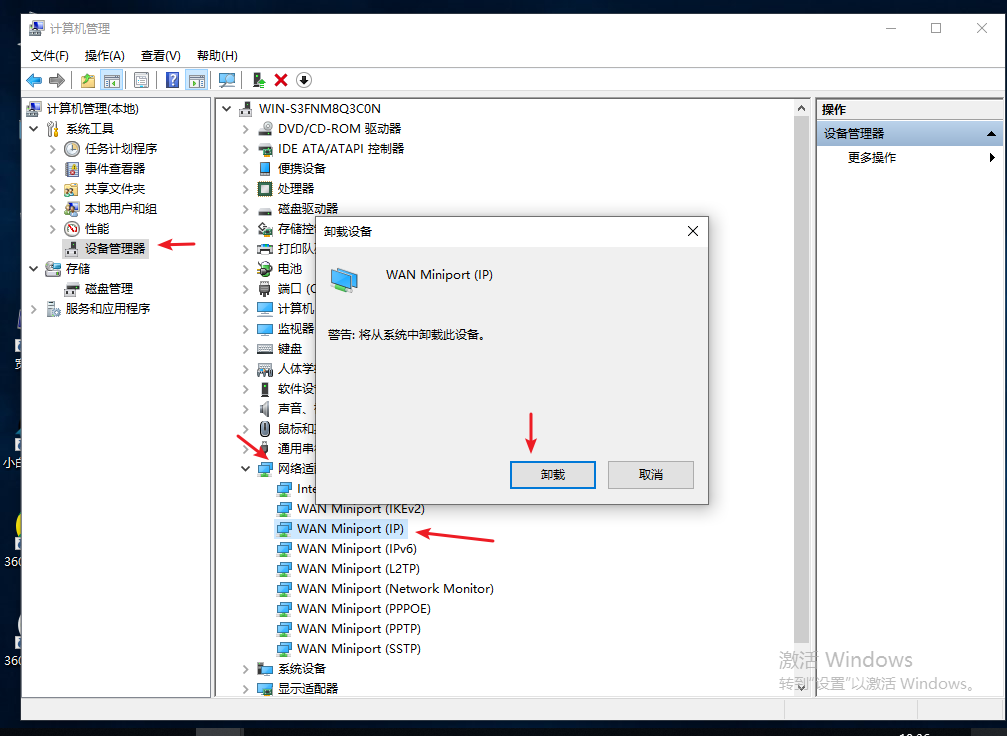Open the 更多操作 submenu in Actions pane

tap(872, 158)
